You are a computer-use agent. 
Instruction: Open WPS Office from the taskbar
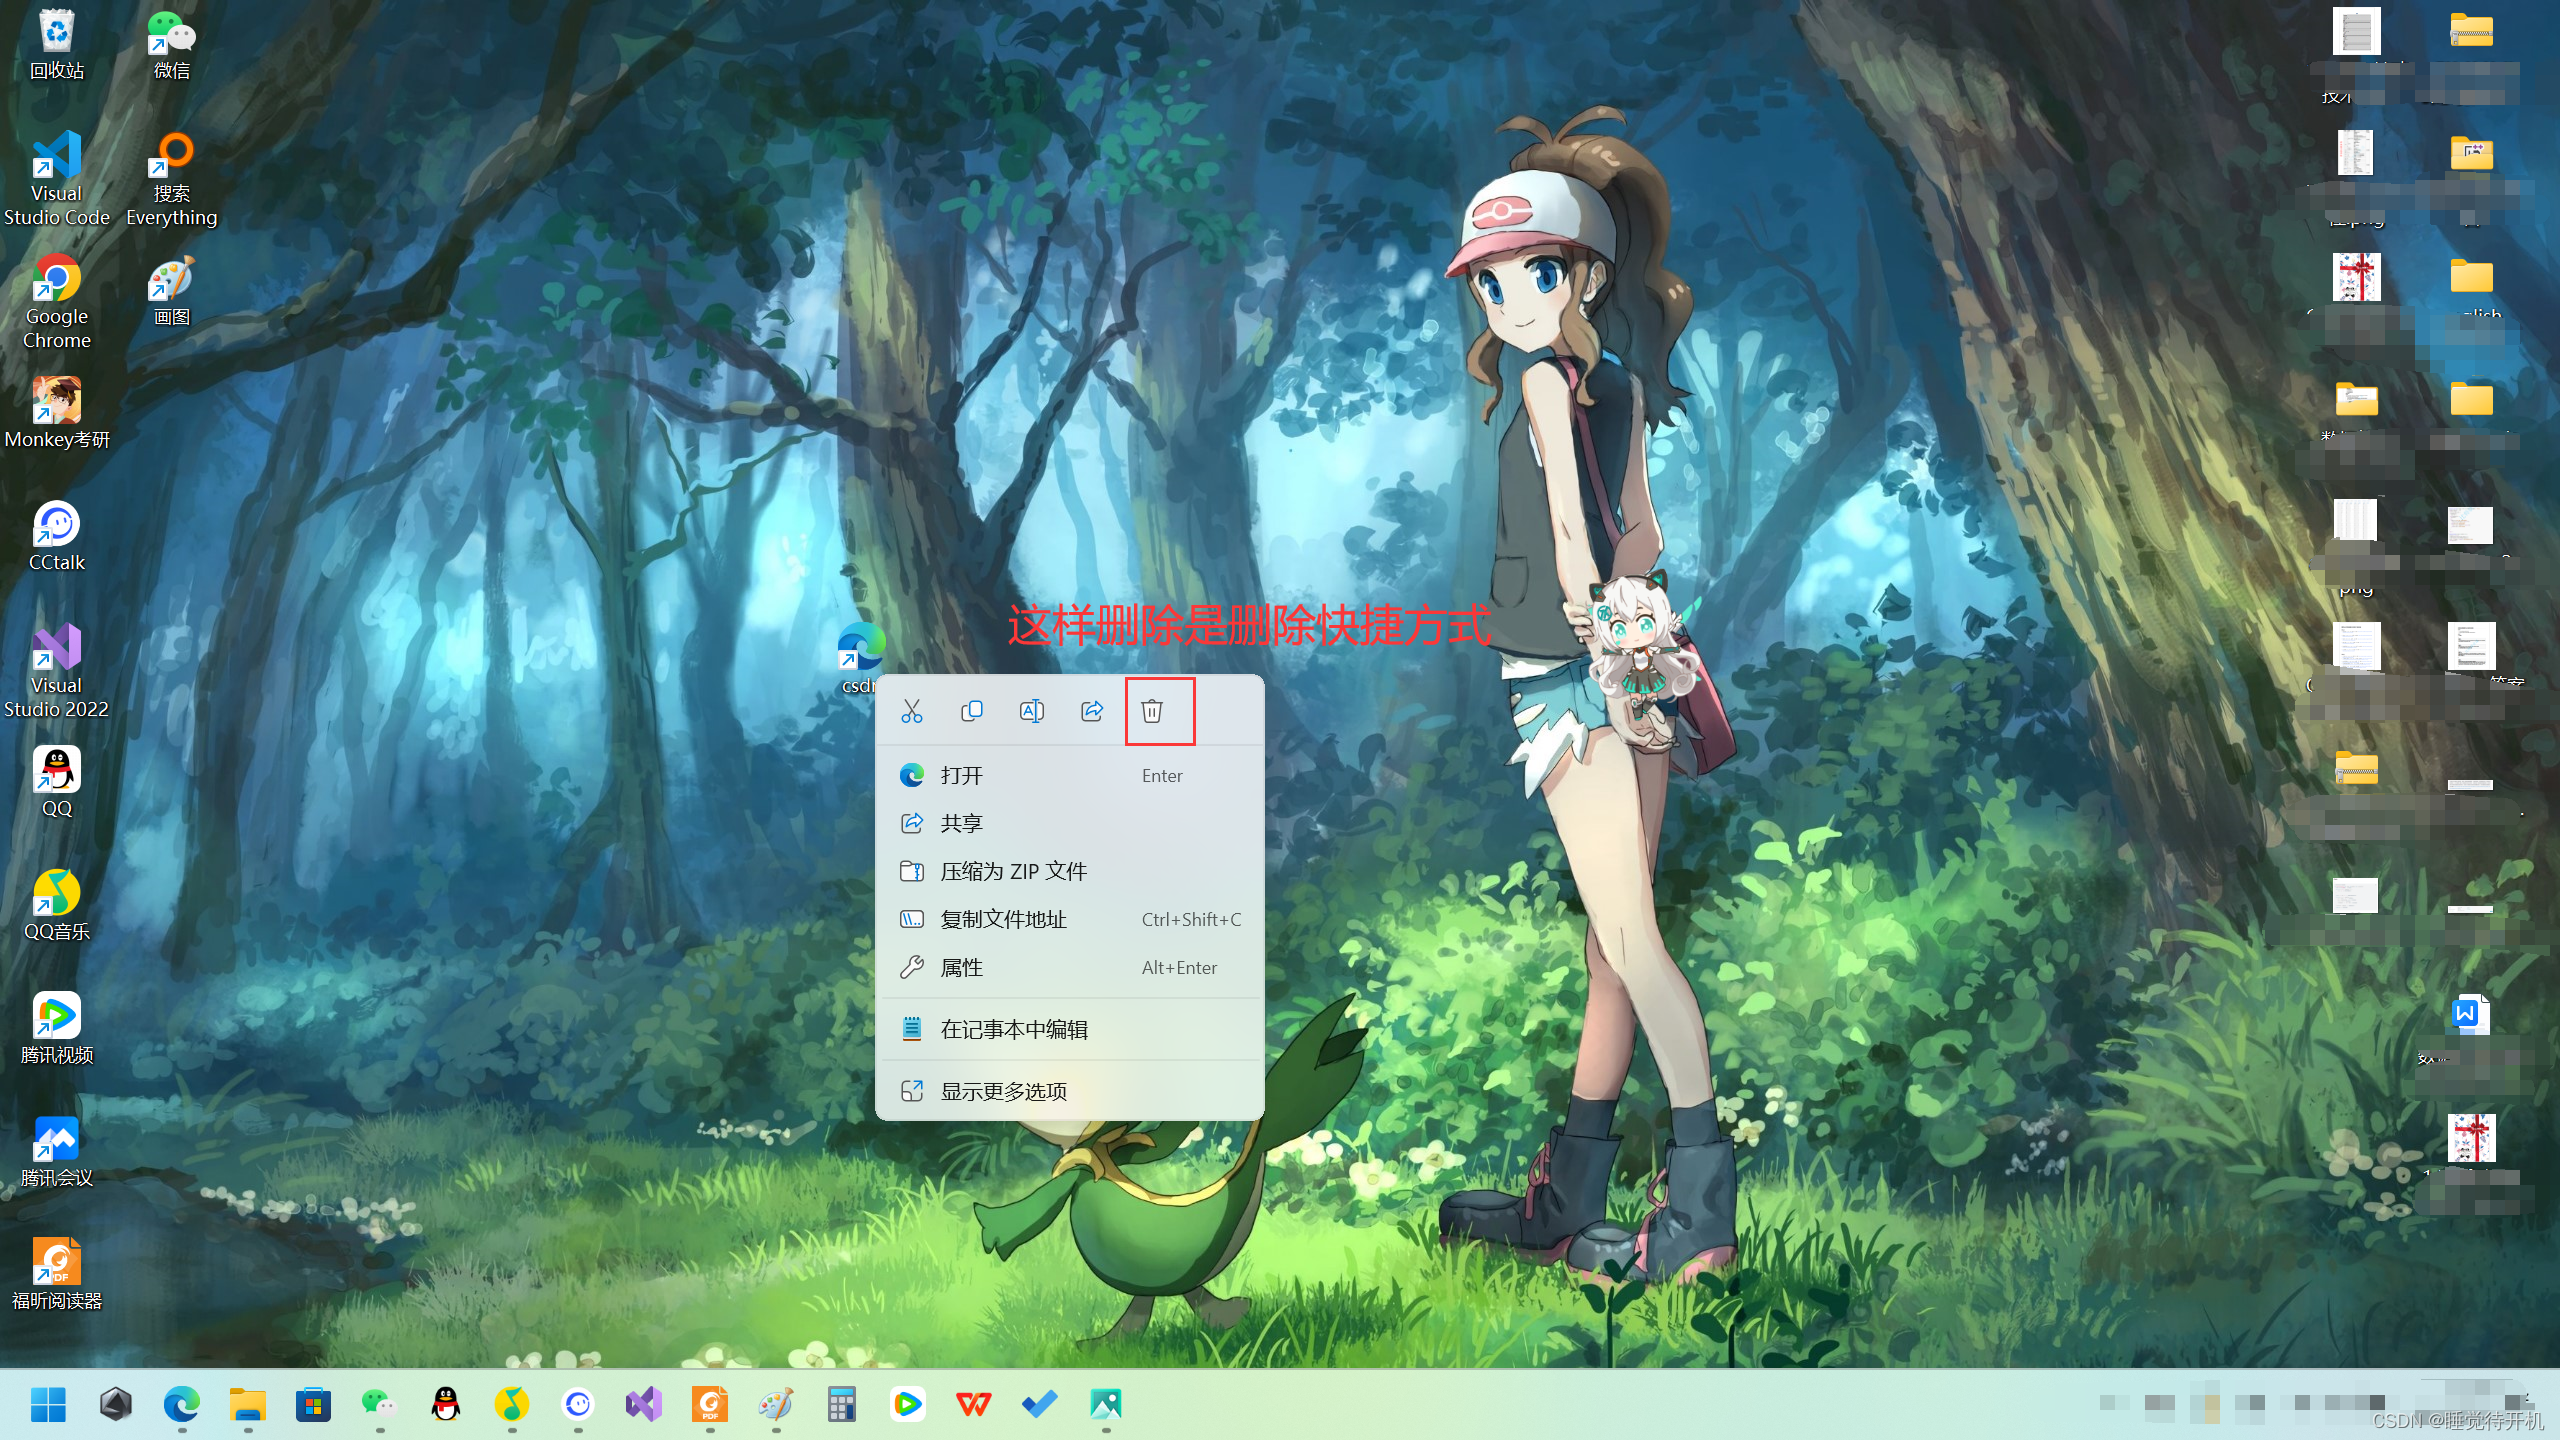[974, 1404]
